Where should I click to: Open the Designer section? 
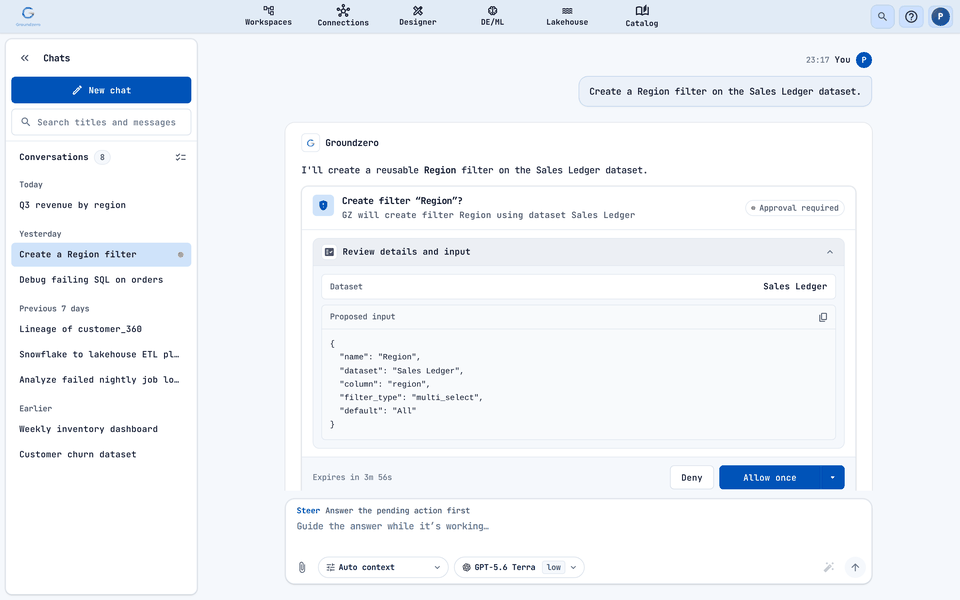pos(418,16)
